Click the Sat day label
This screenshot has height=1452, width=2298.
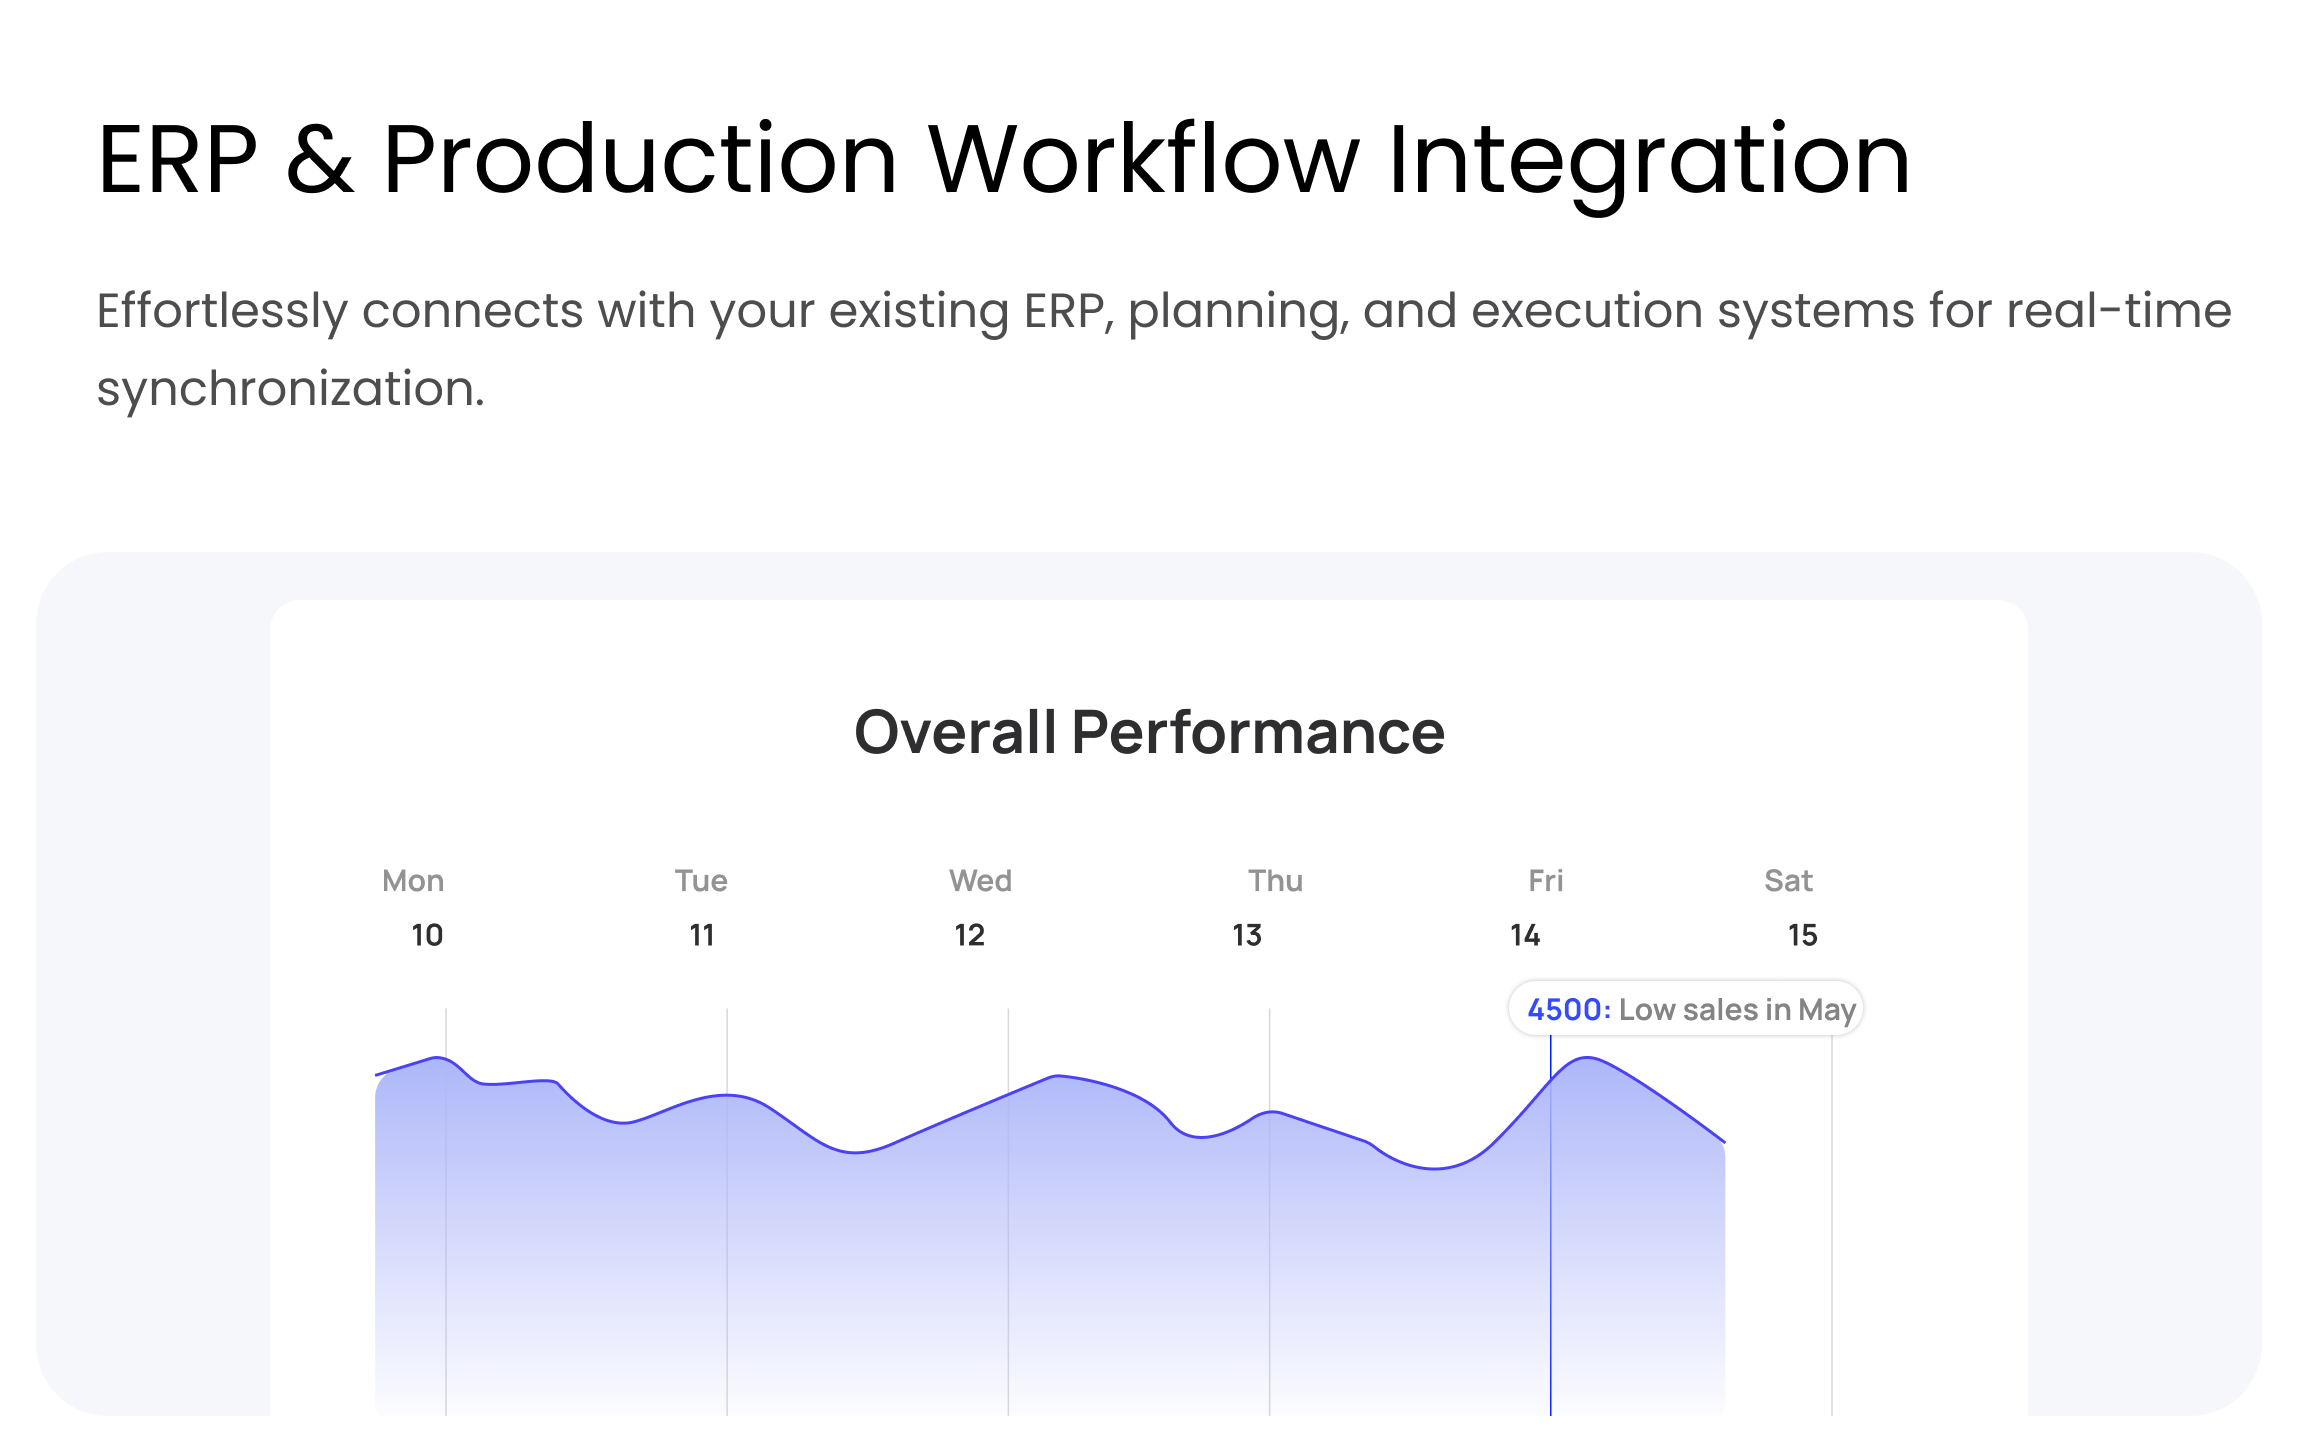(x=1788, y=881)
